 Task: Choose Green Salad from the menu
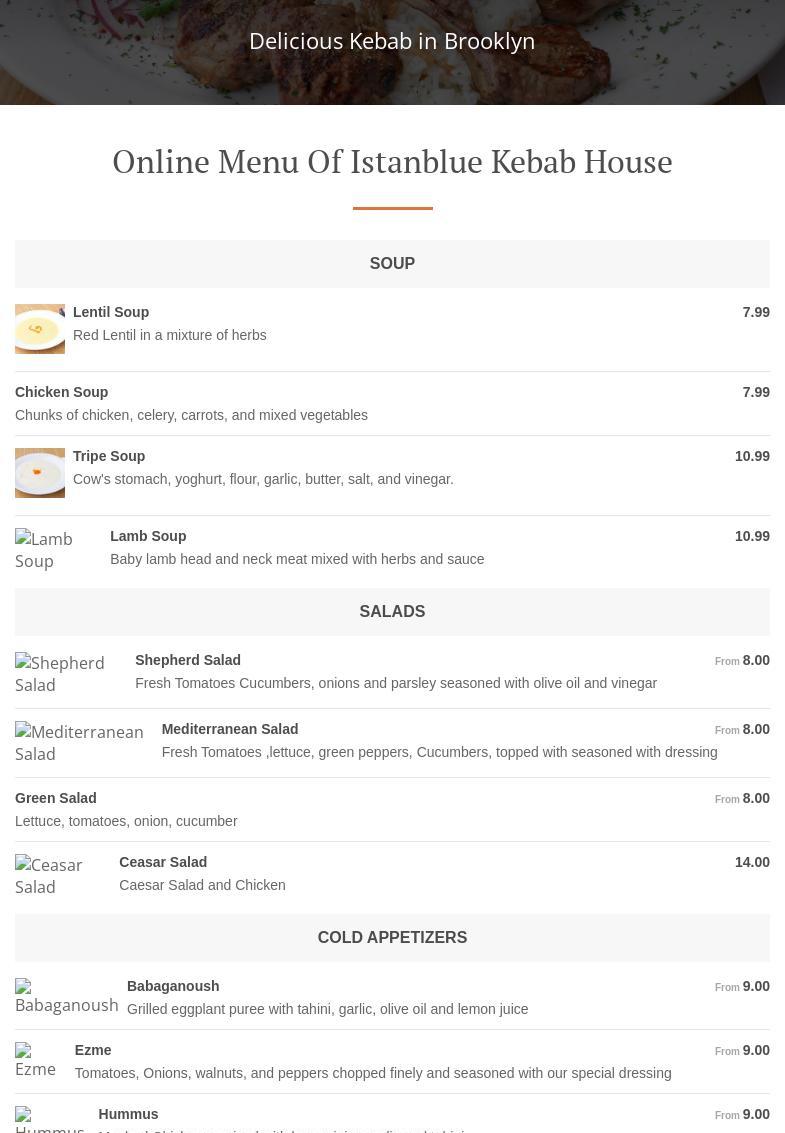[56, 798]
